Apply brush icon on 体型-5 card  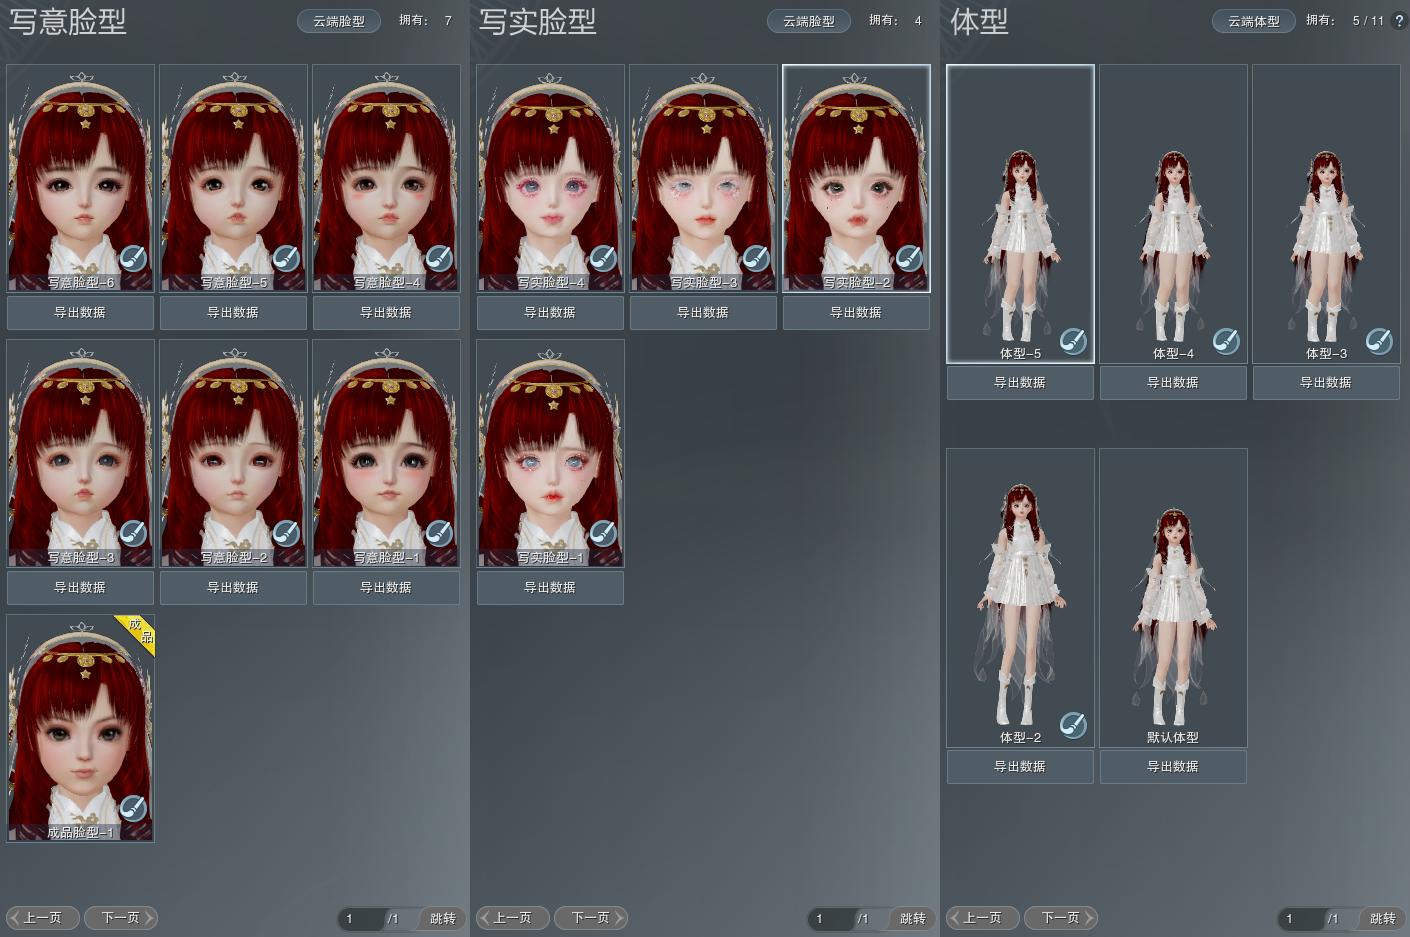coord(1073,341)
